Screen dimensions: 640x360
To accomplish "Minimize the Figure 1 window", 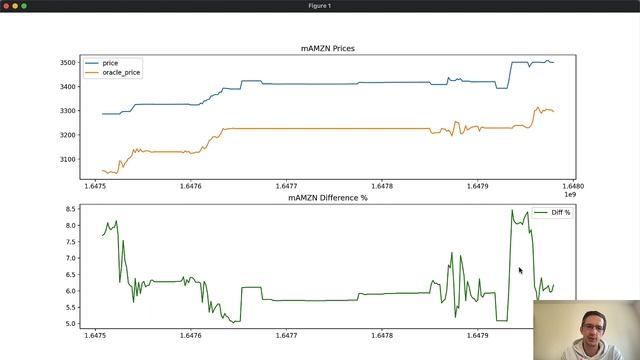I will 15,6.
